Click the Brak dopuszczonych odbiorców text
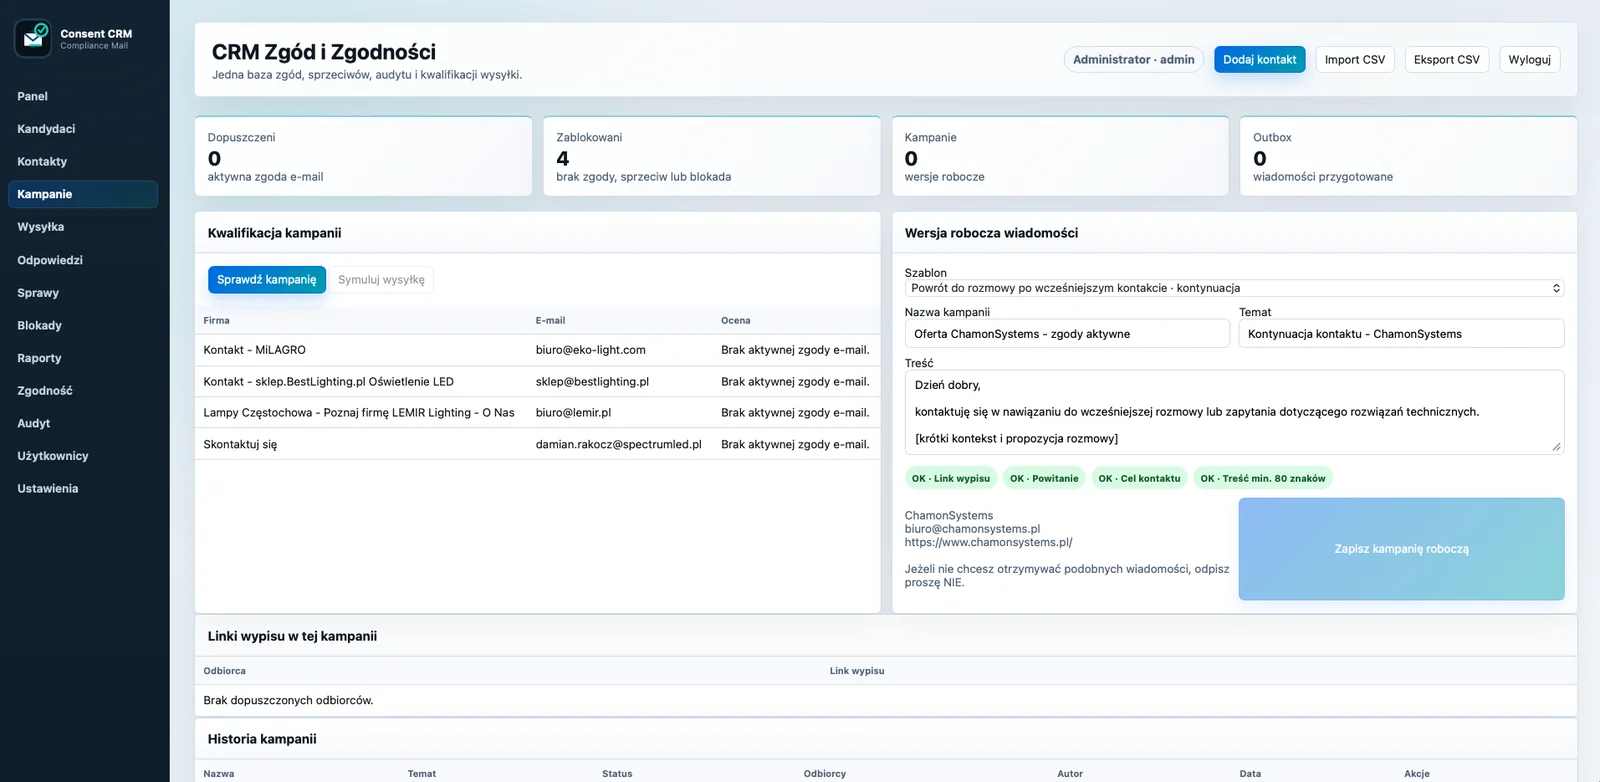1600x782 pixels. tap(288, 701)
